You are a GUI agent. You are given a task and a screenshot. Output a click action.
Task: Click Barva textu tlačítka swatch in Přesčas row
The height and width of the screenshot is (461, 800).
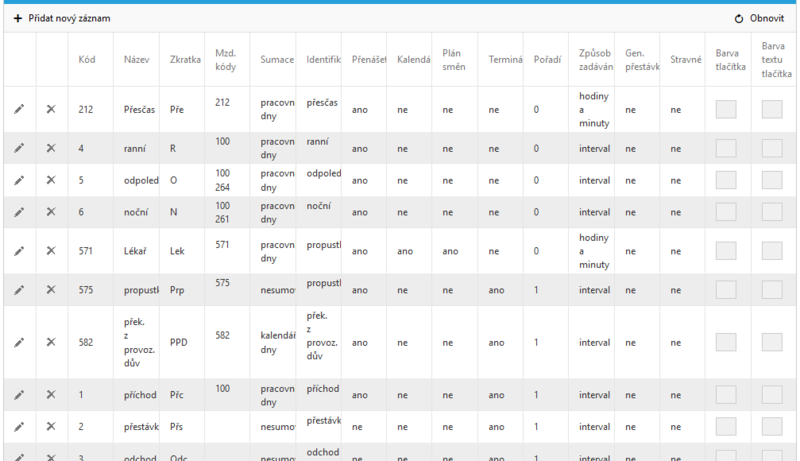click(x=772, y=109)
